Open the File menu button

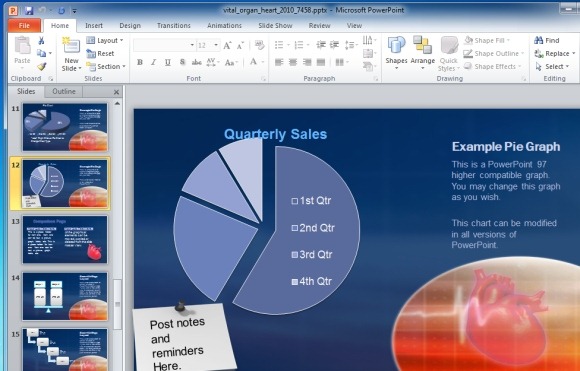24,26
